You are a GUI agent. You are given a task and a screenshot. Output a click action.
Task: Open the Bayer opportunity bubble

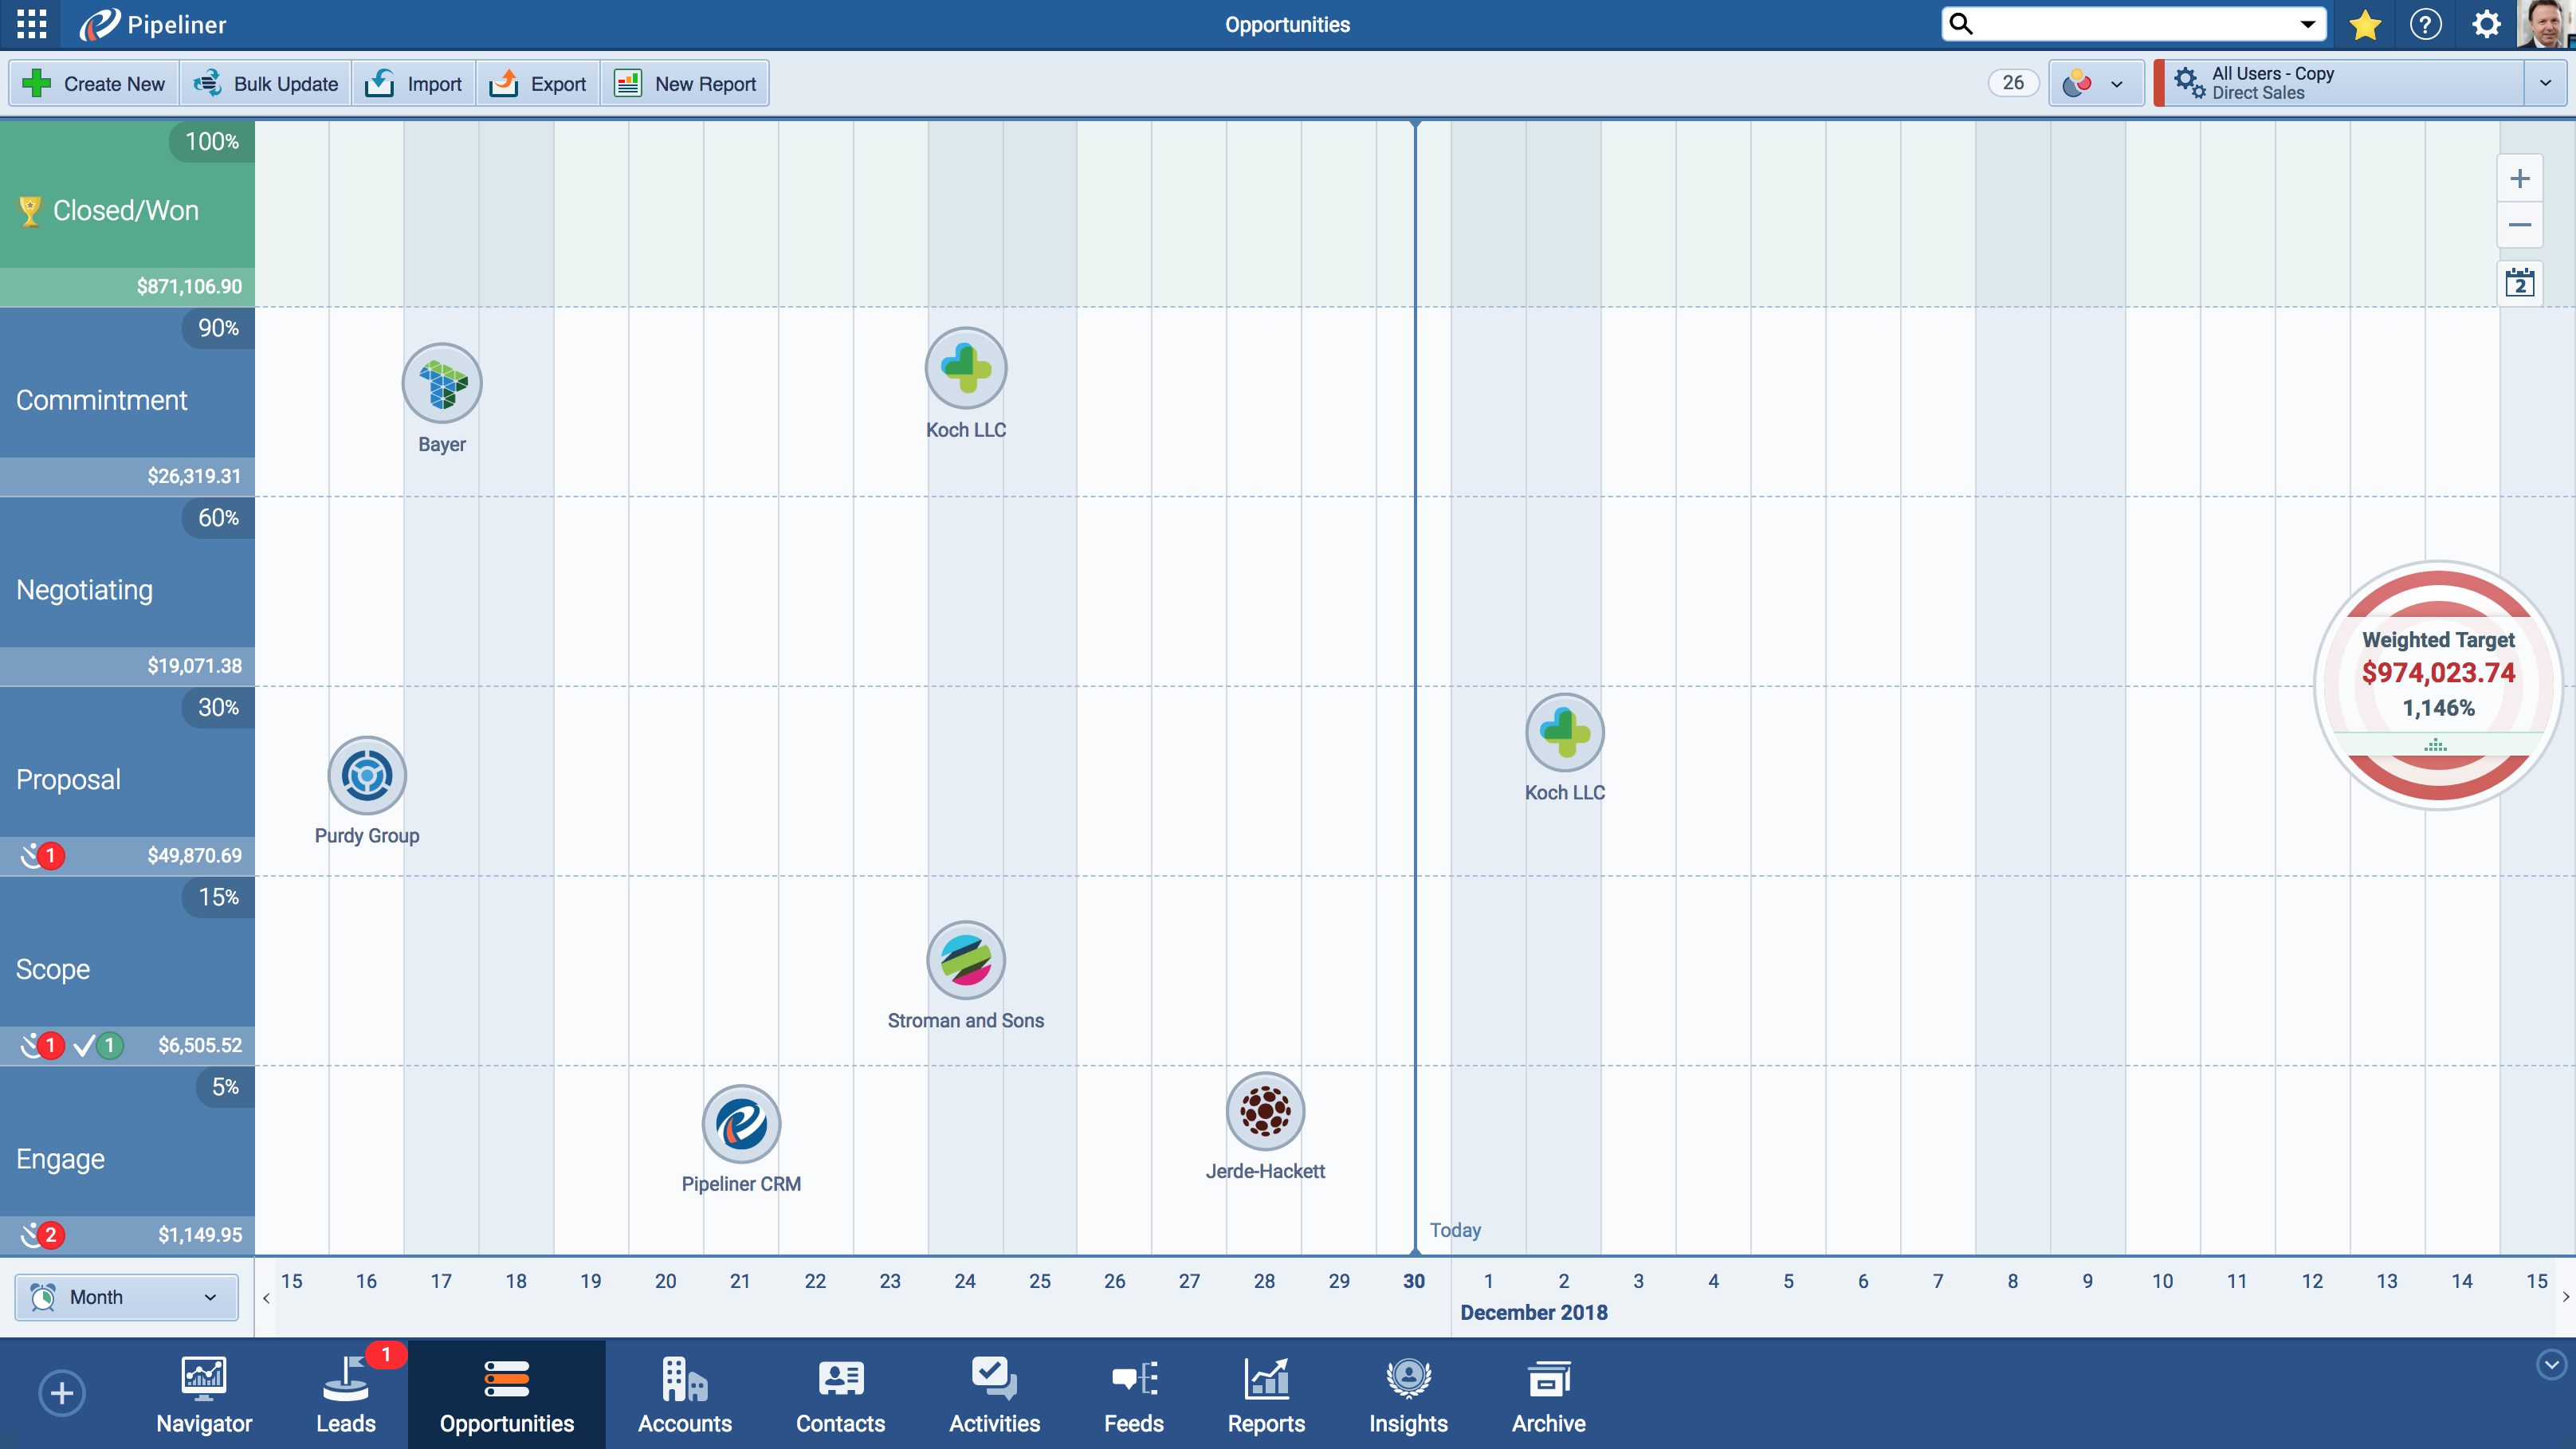coord(442,384)
